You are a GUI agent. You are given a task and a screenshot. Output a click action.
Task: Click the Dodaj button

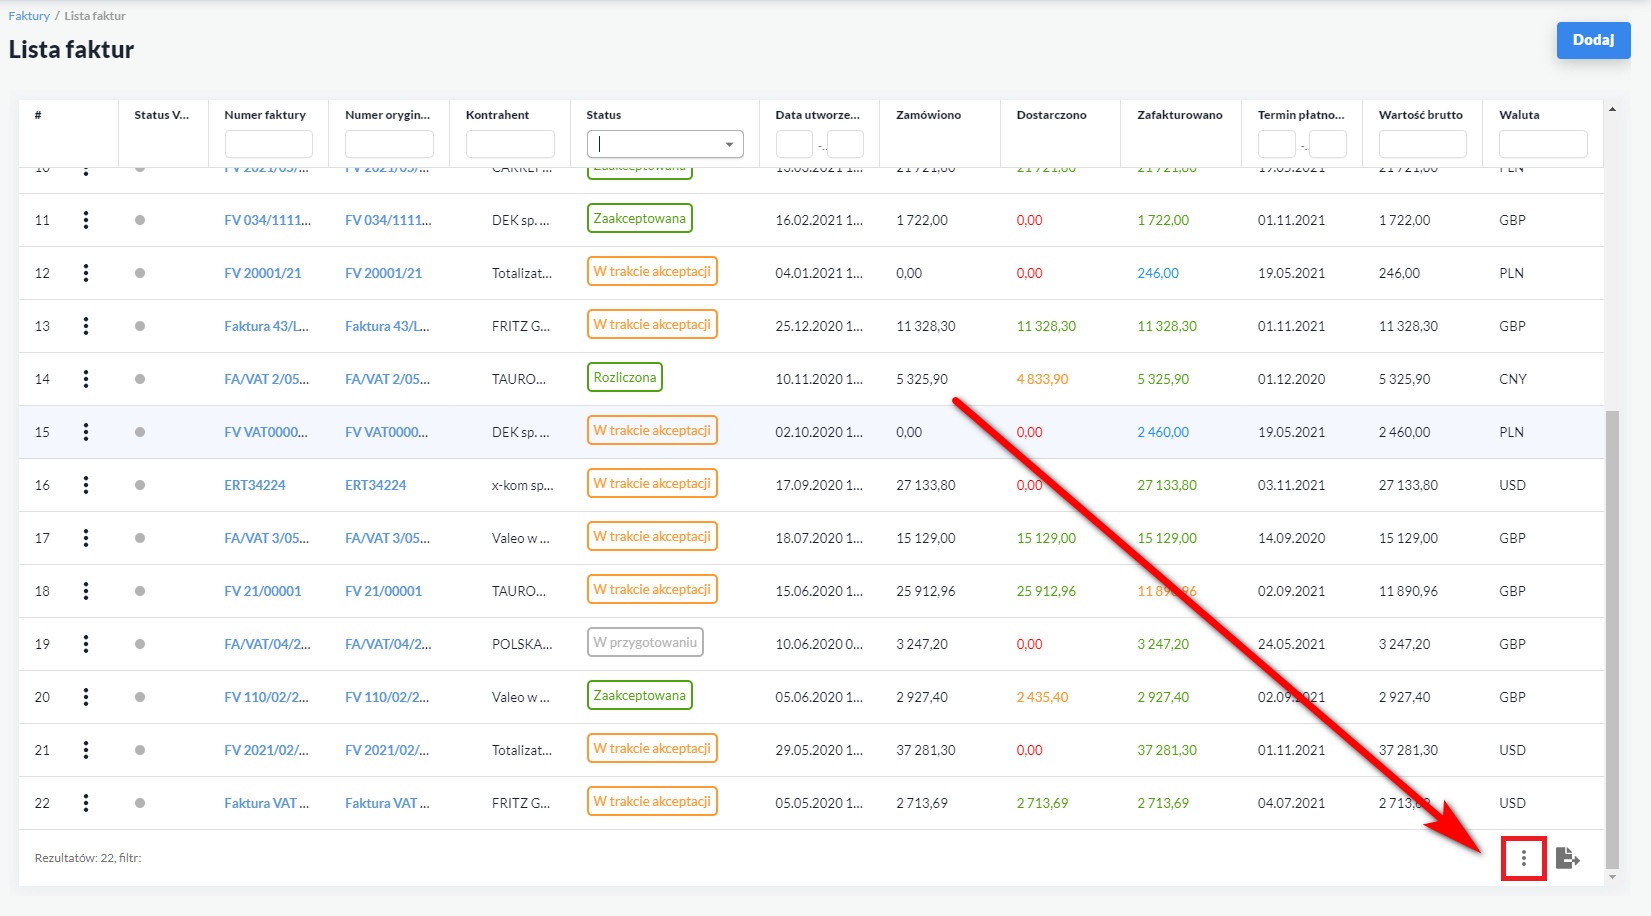coord(1593,40)
